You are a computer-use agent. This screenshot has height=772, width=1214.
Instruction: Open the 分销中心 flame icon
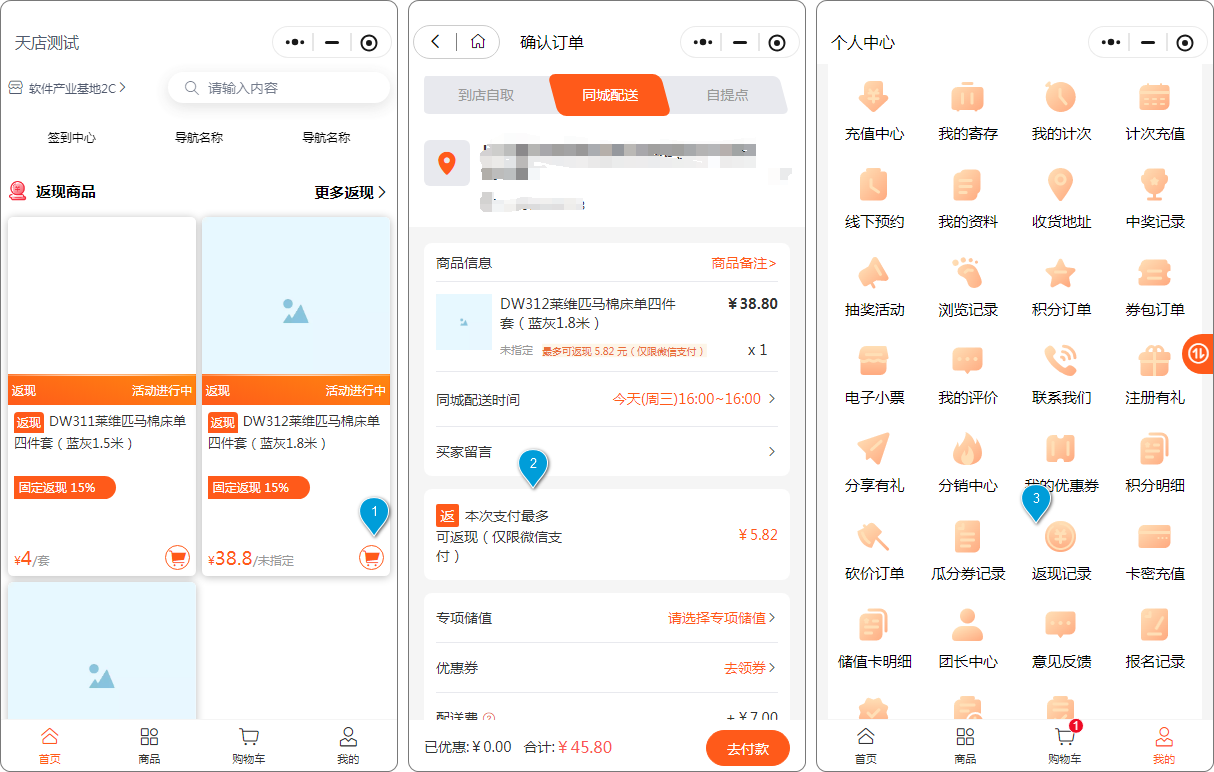point(967,450)
